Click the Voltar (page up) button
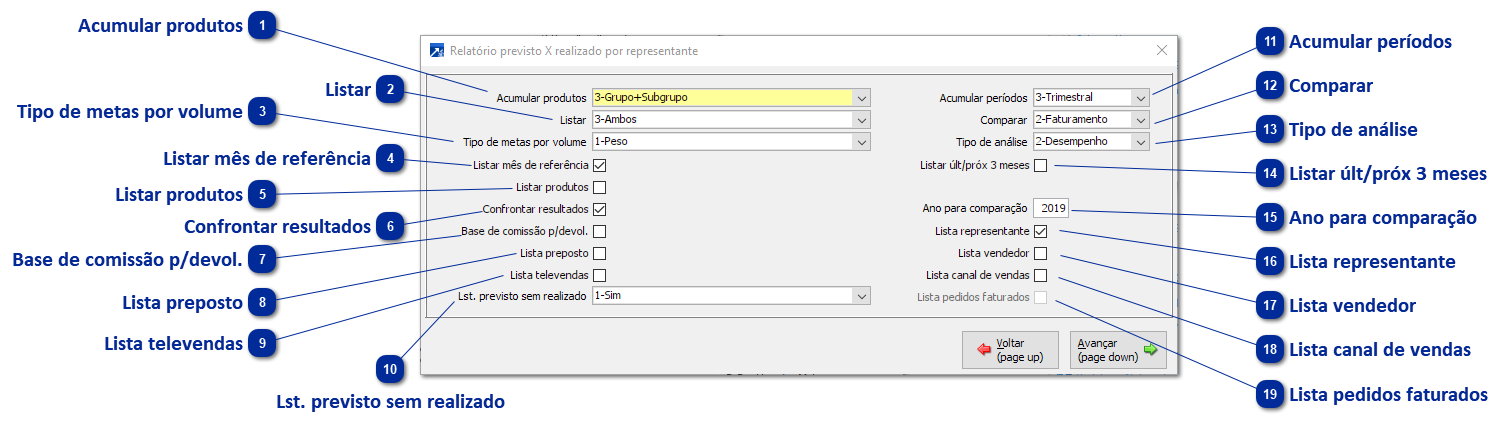 coord(1008,350)
